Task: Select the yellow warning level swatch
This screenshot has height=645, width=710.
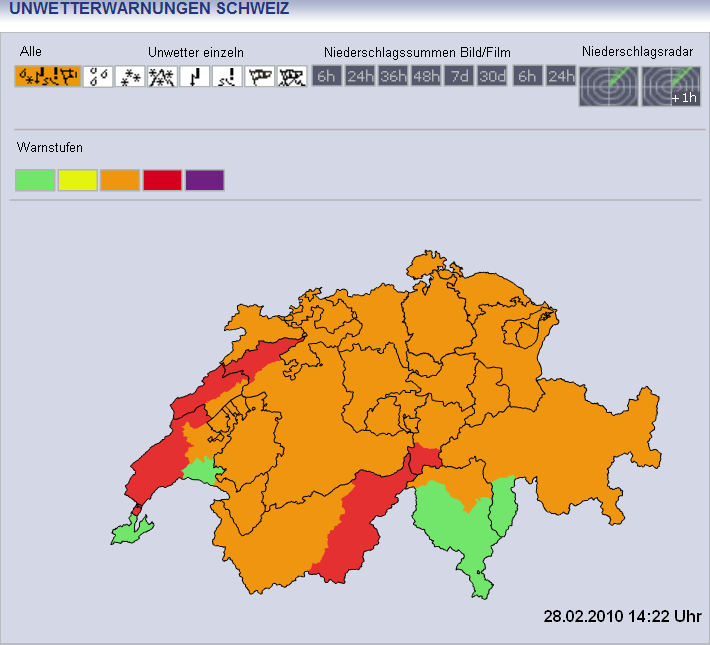Action: tap(77, 180)
